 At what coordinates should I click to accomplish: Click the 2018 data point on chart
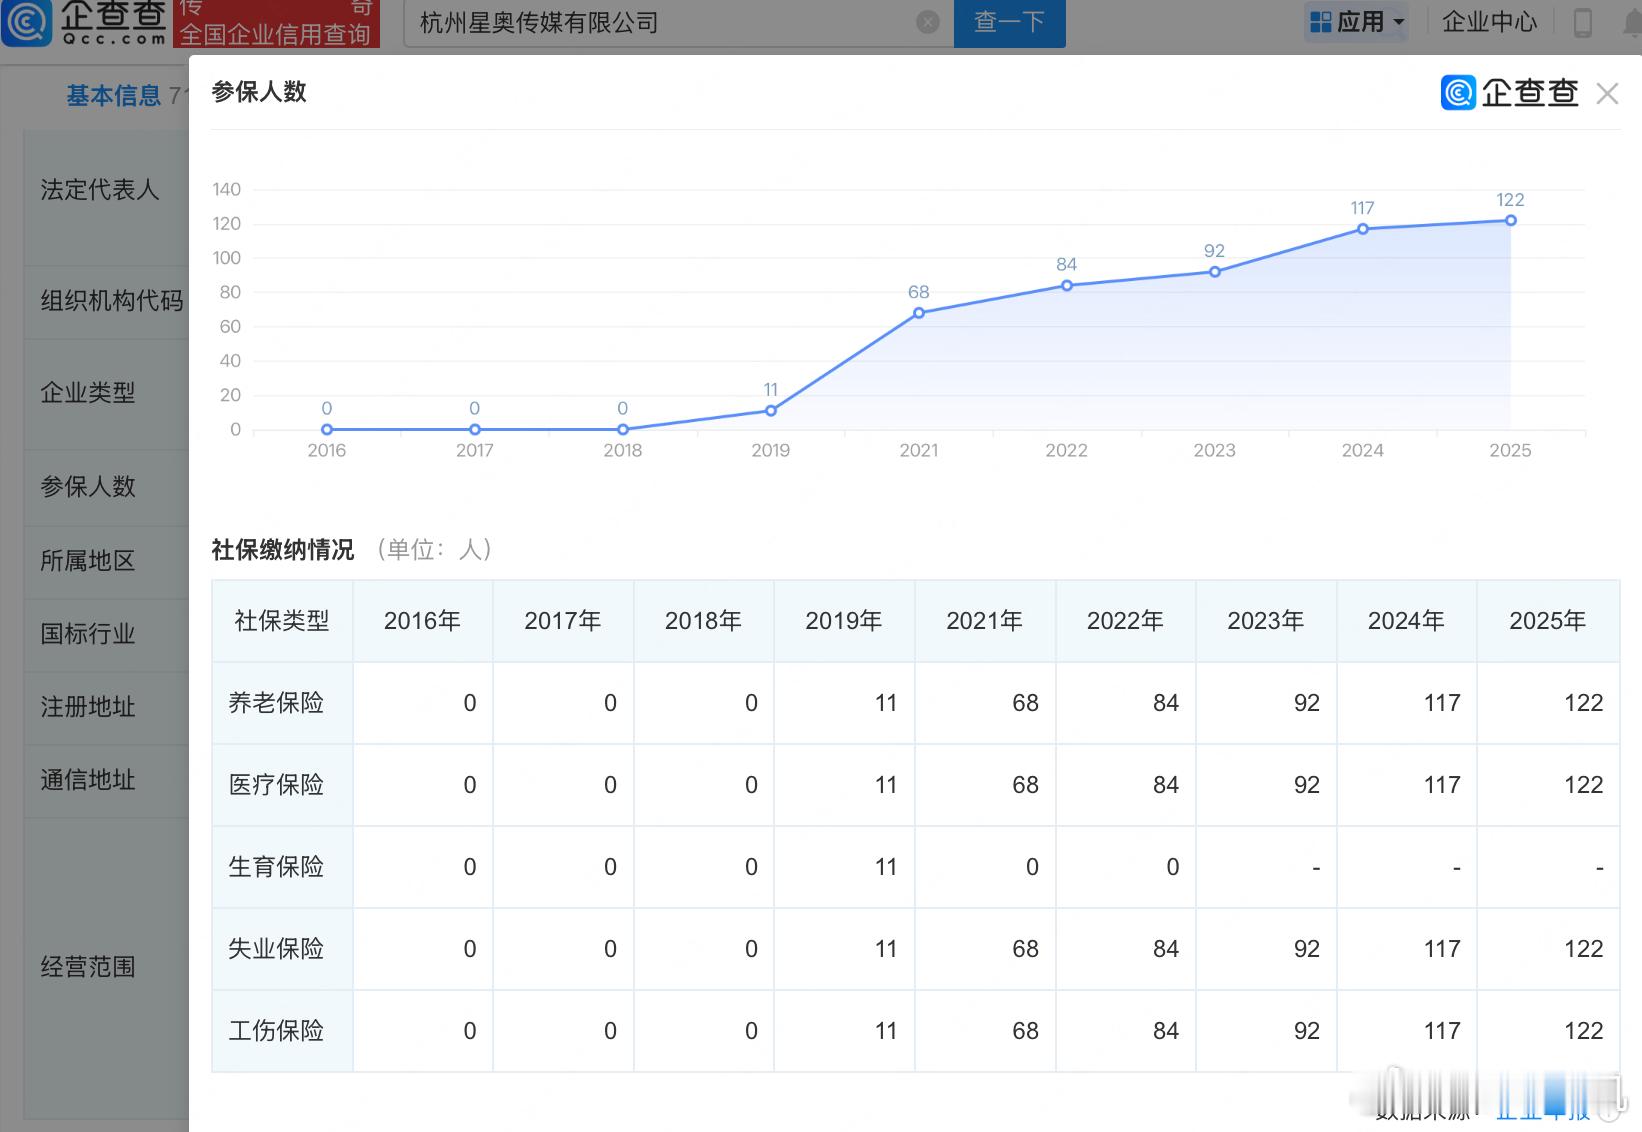click(x=623, y=430)
